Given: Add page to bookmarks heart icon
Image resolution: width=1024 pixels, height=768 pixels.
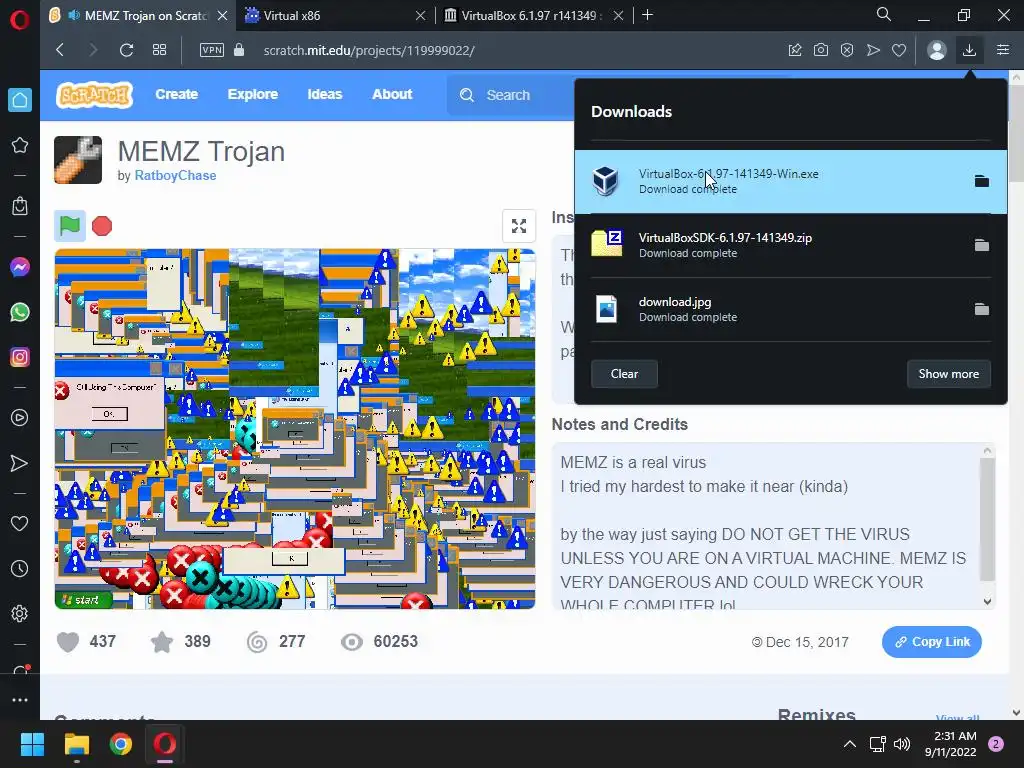Looking at the screenshot, I should pos(899,50).
